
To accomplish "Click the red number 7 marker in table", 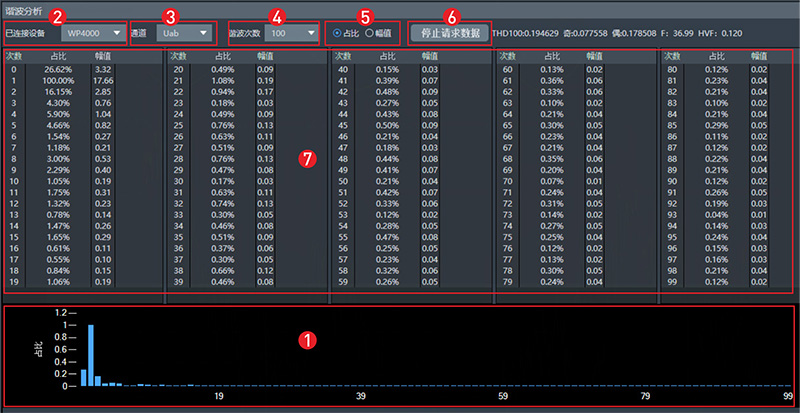I will [x=308, y=160].
